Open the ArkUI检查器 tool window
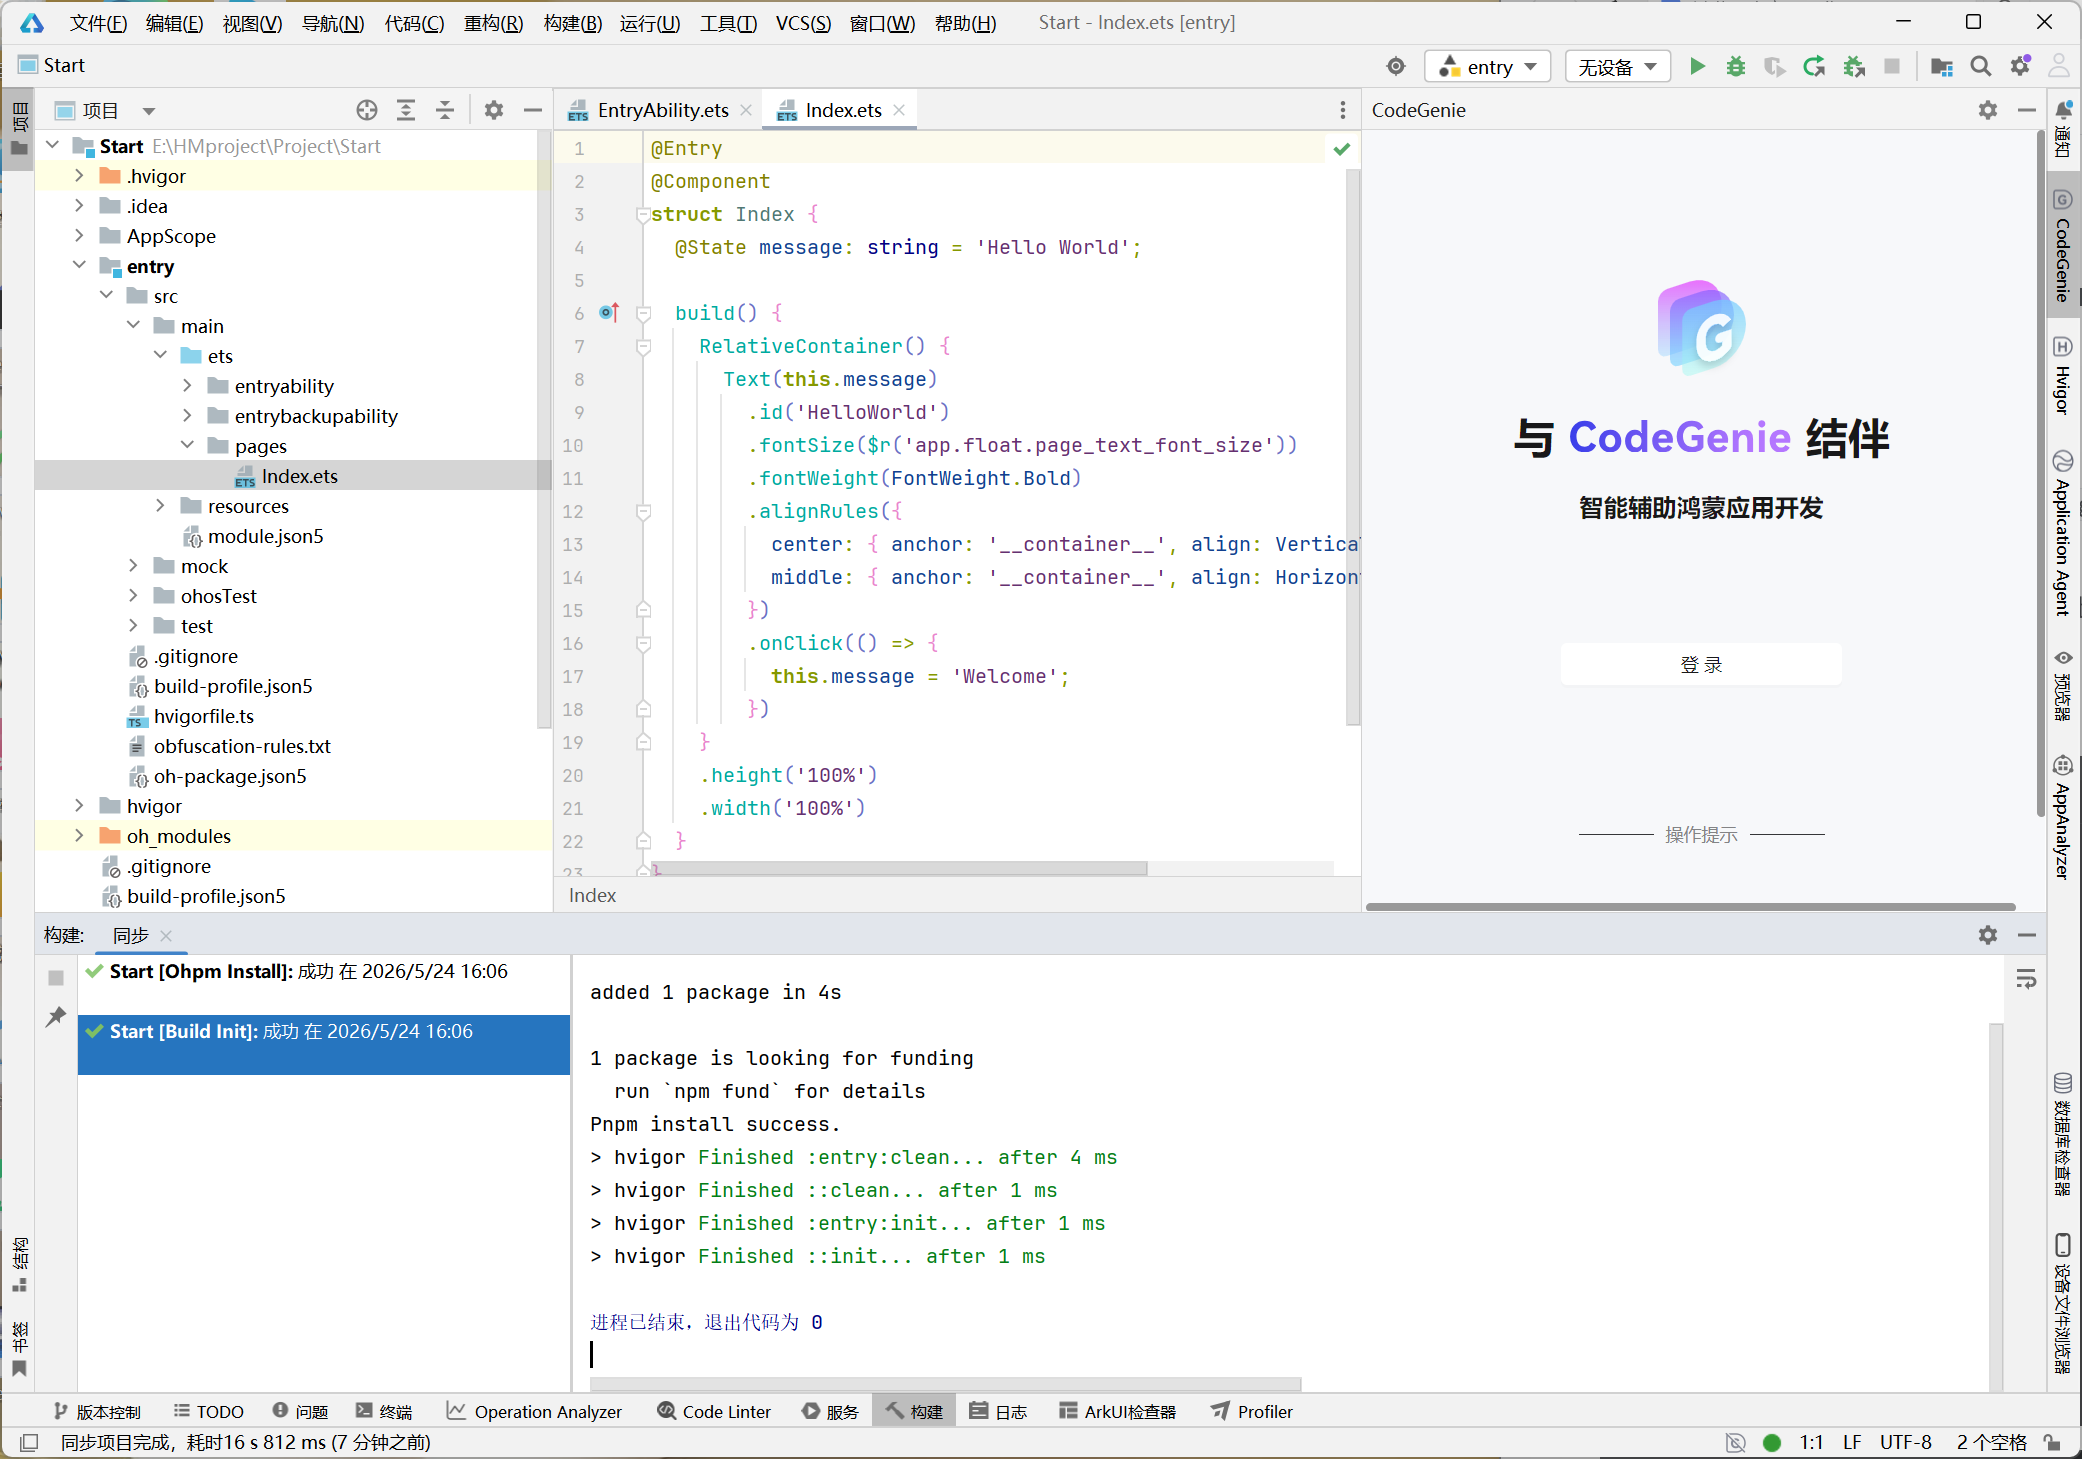 coord(1117,1411)
